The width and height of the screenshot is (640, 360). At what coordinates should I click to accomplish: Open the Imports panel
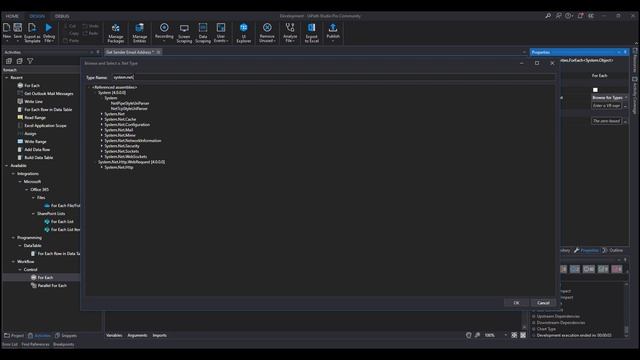coord(160,336)
